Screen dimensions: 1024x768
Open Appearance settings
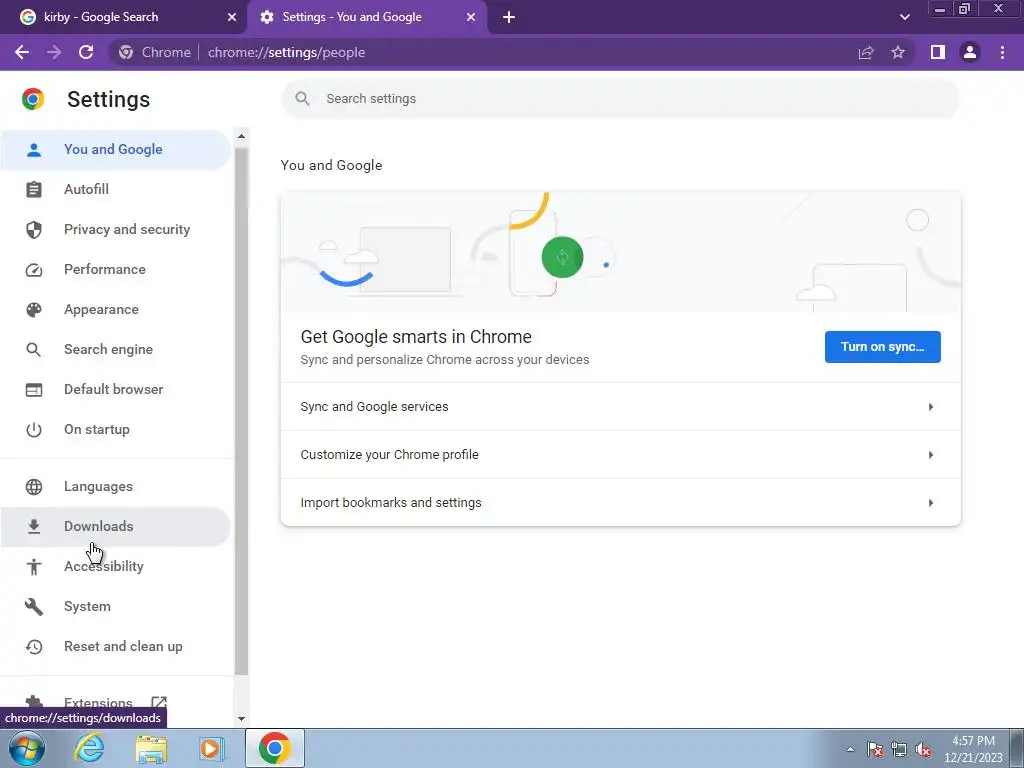115,310
